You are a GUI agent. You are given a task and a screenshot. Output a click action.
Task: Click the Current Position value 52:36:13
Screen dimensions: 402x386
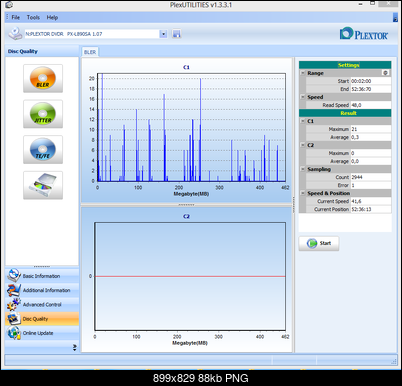point(371,209)
